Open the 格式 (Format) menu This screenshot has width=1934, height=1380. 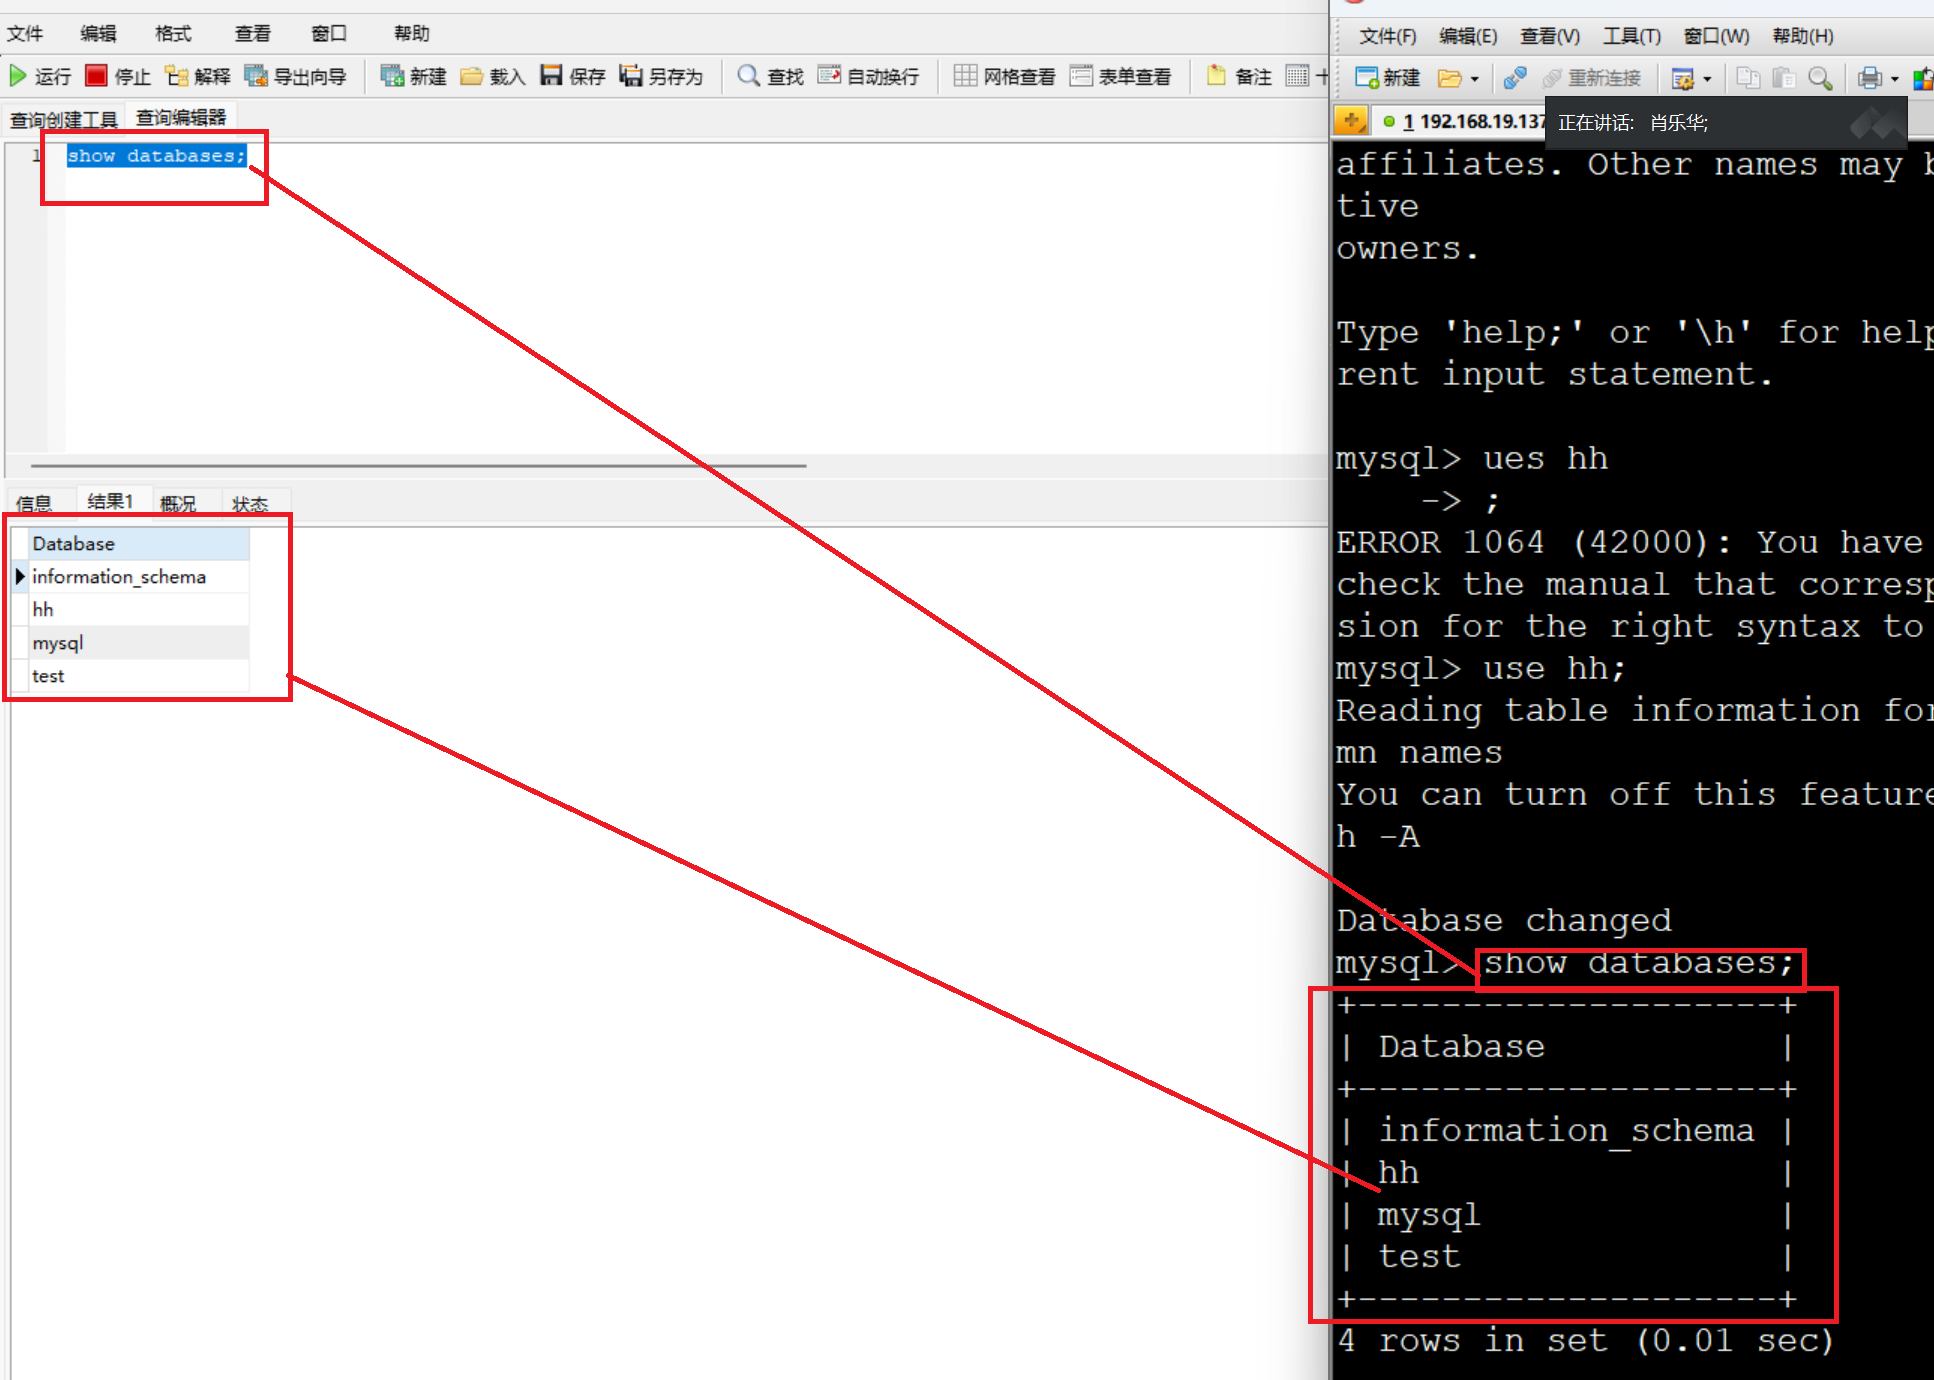[x=173, y=33]
